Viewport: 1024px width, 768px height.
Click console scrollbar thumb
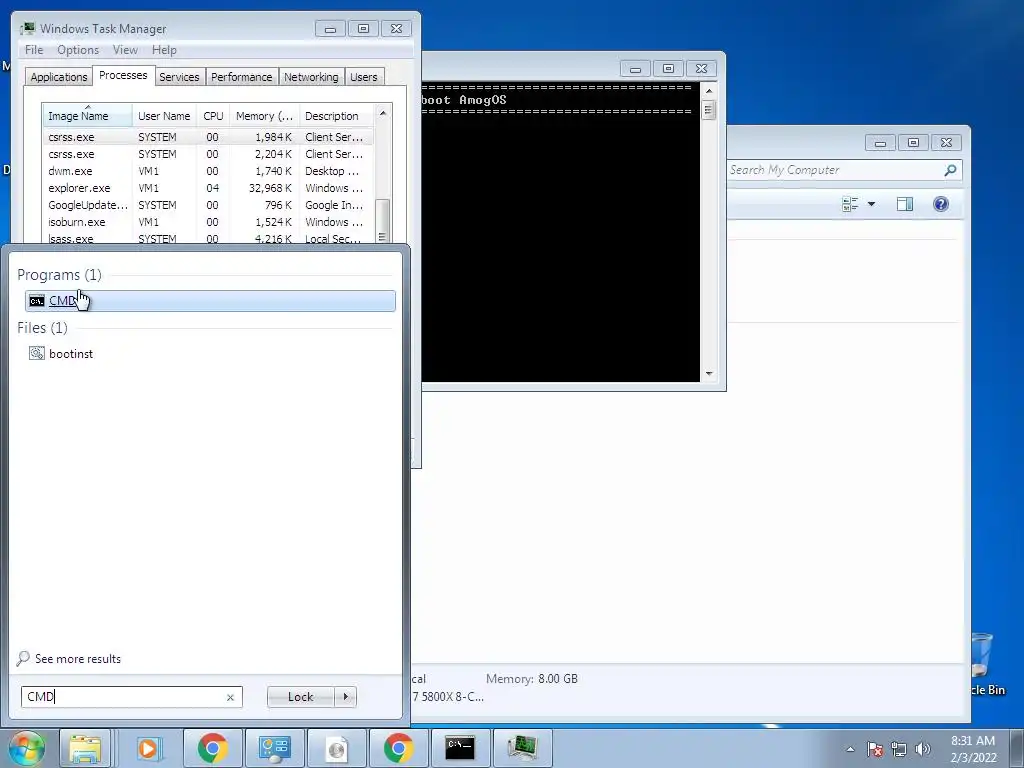point(709,110)
